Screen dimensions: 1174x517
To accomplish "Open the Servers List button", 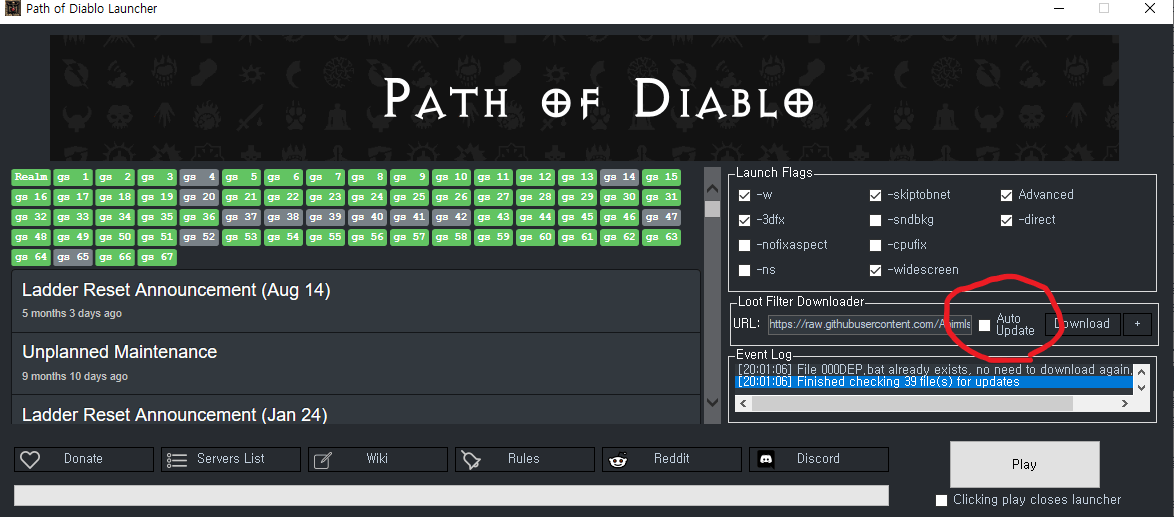I will tap(231, 459).
